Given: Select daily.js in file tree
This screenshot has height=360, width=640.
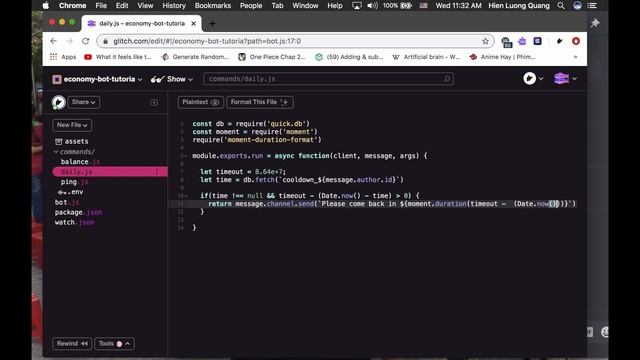Looking at the screenshot, I should click(x=110, y=172).
